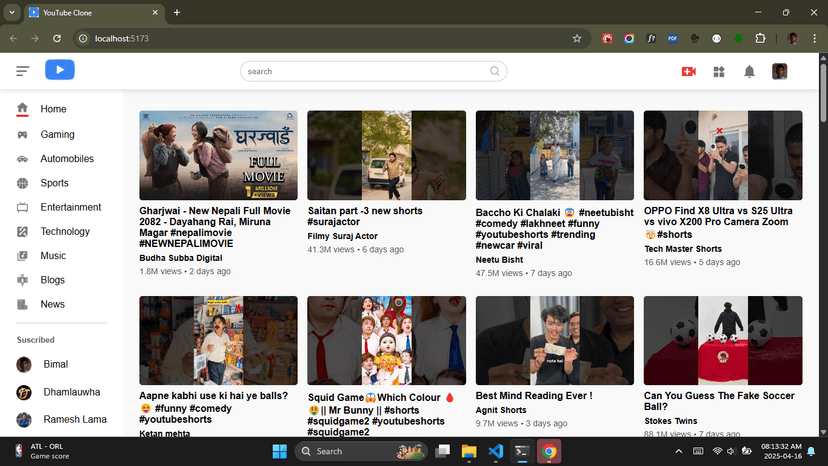
Task: View site information icon beside localhost URL
Action: click(x=83, y=39)
